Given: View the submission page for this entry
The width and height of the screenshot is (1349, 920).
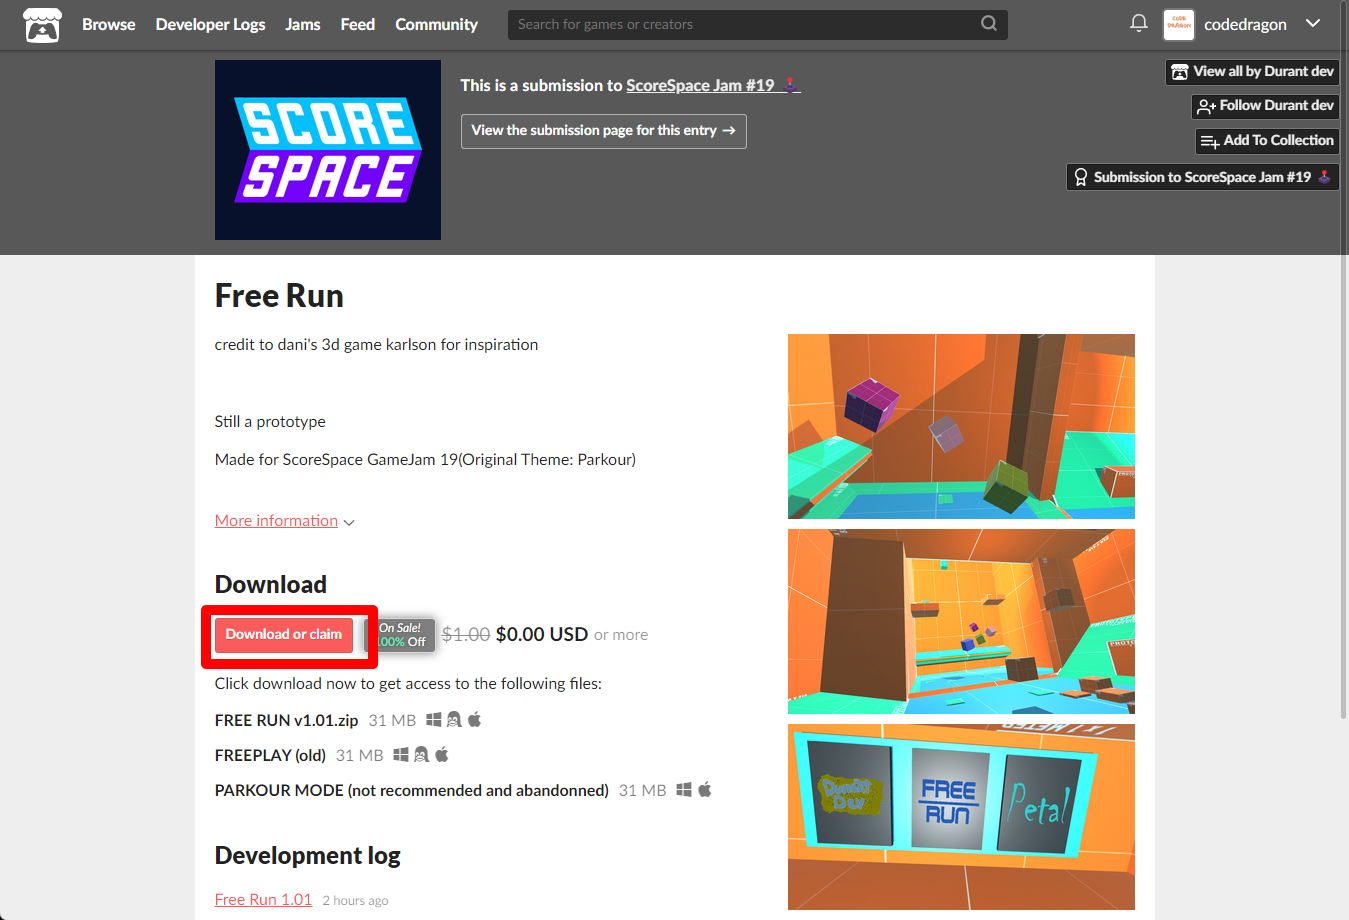Looking at the screenshot, I should (x=603, y=131).
